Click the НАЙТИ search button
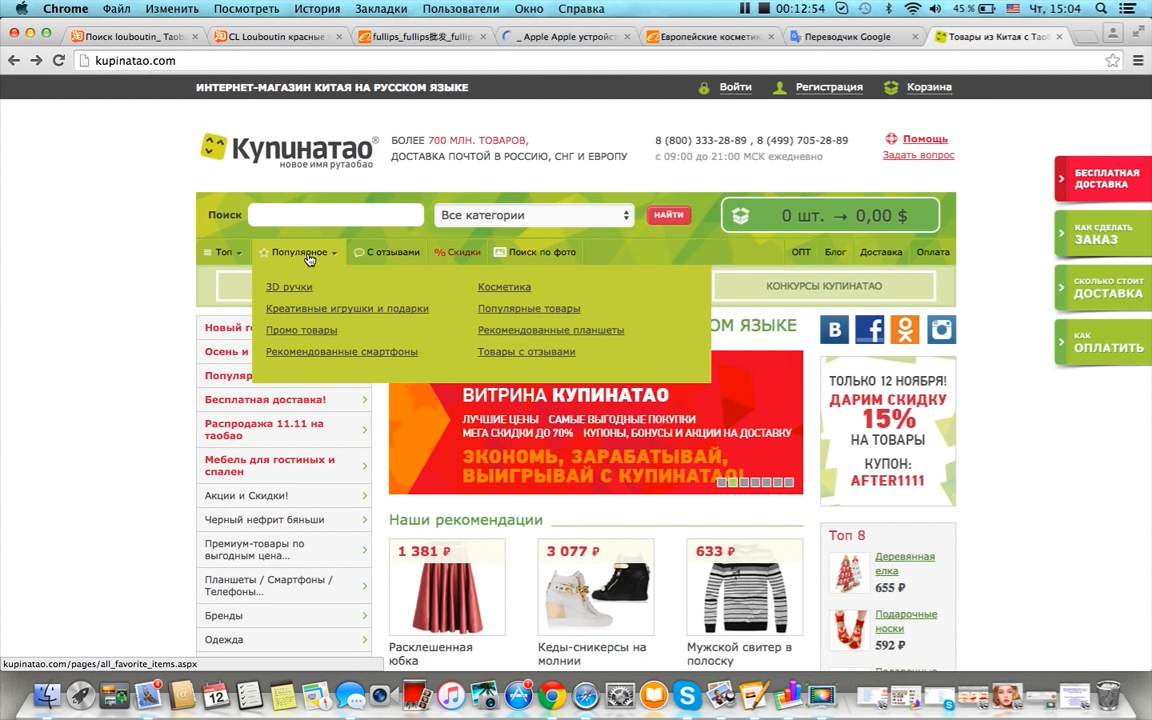The height and width of the screenshot is (720, 1152). pos(669,215)
